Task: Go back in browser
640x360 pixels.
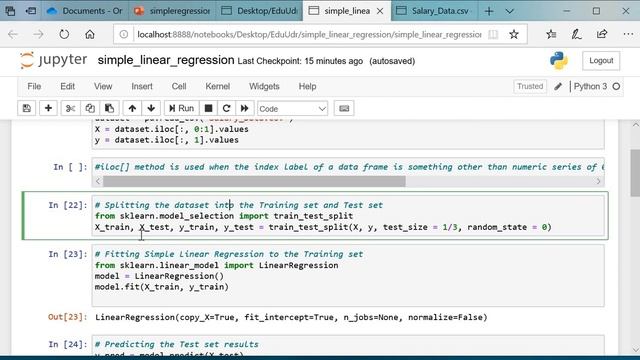Action: pyautogui.click(x=13, y=35)
